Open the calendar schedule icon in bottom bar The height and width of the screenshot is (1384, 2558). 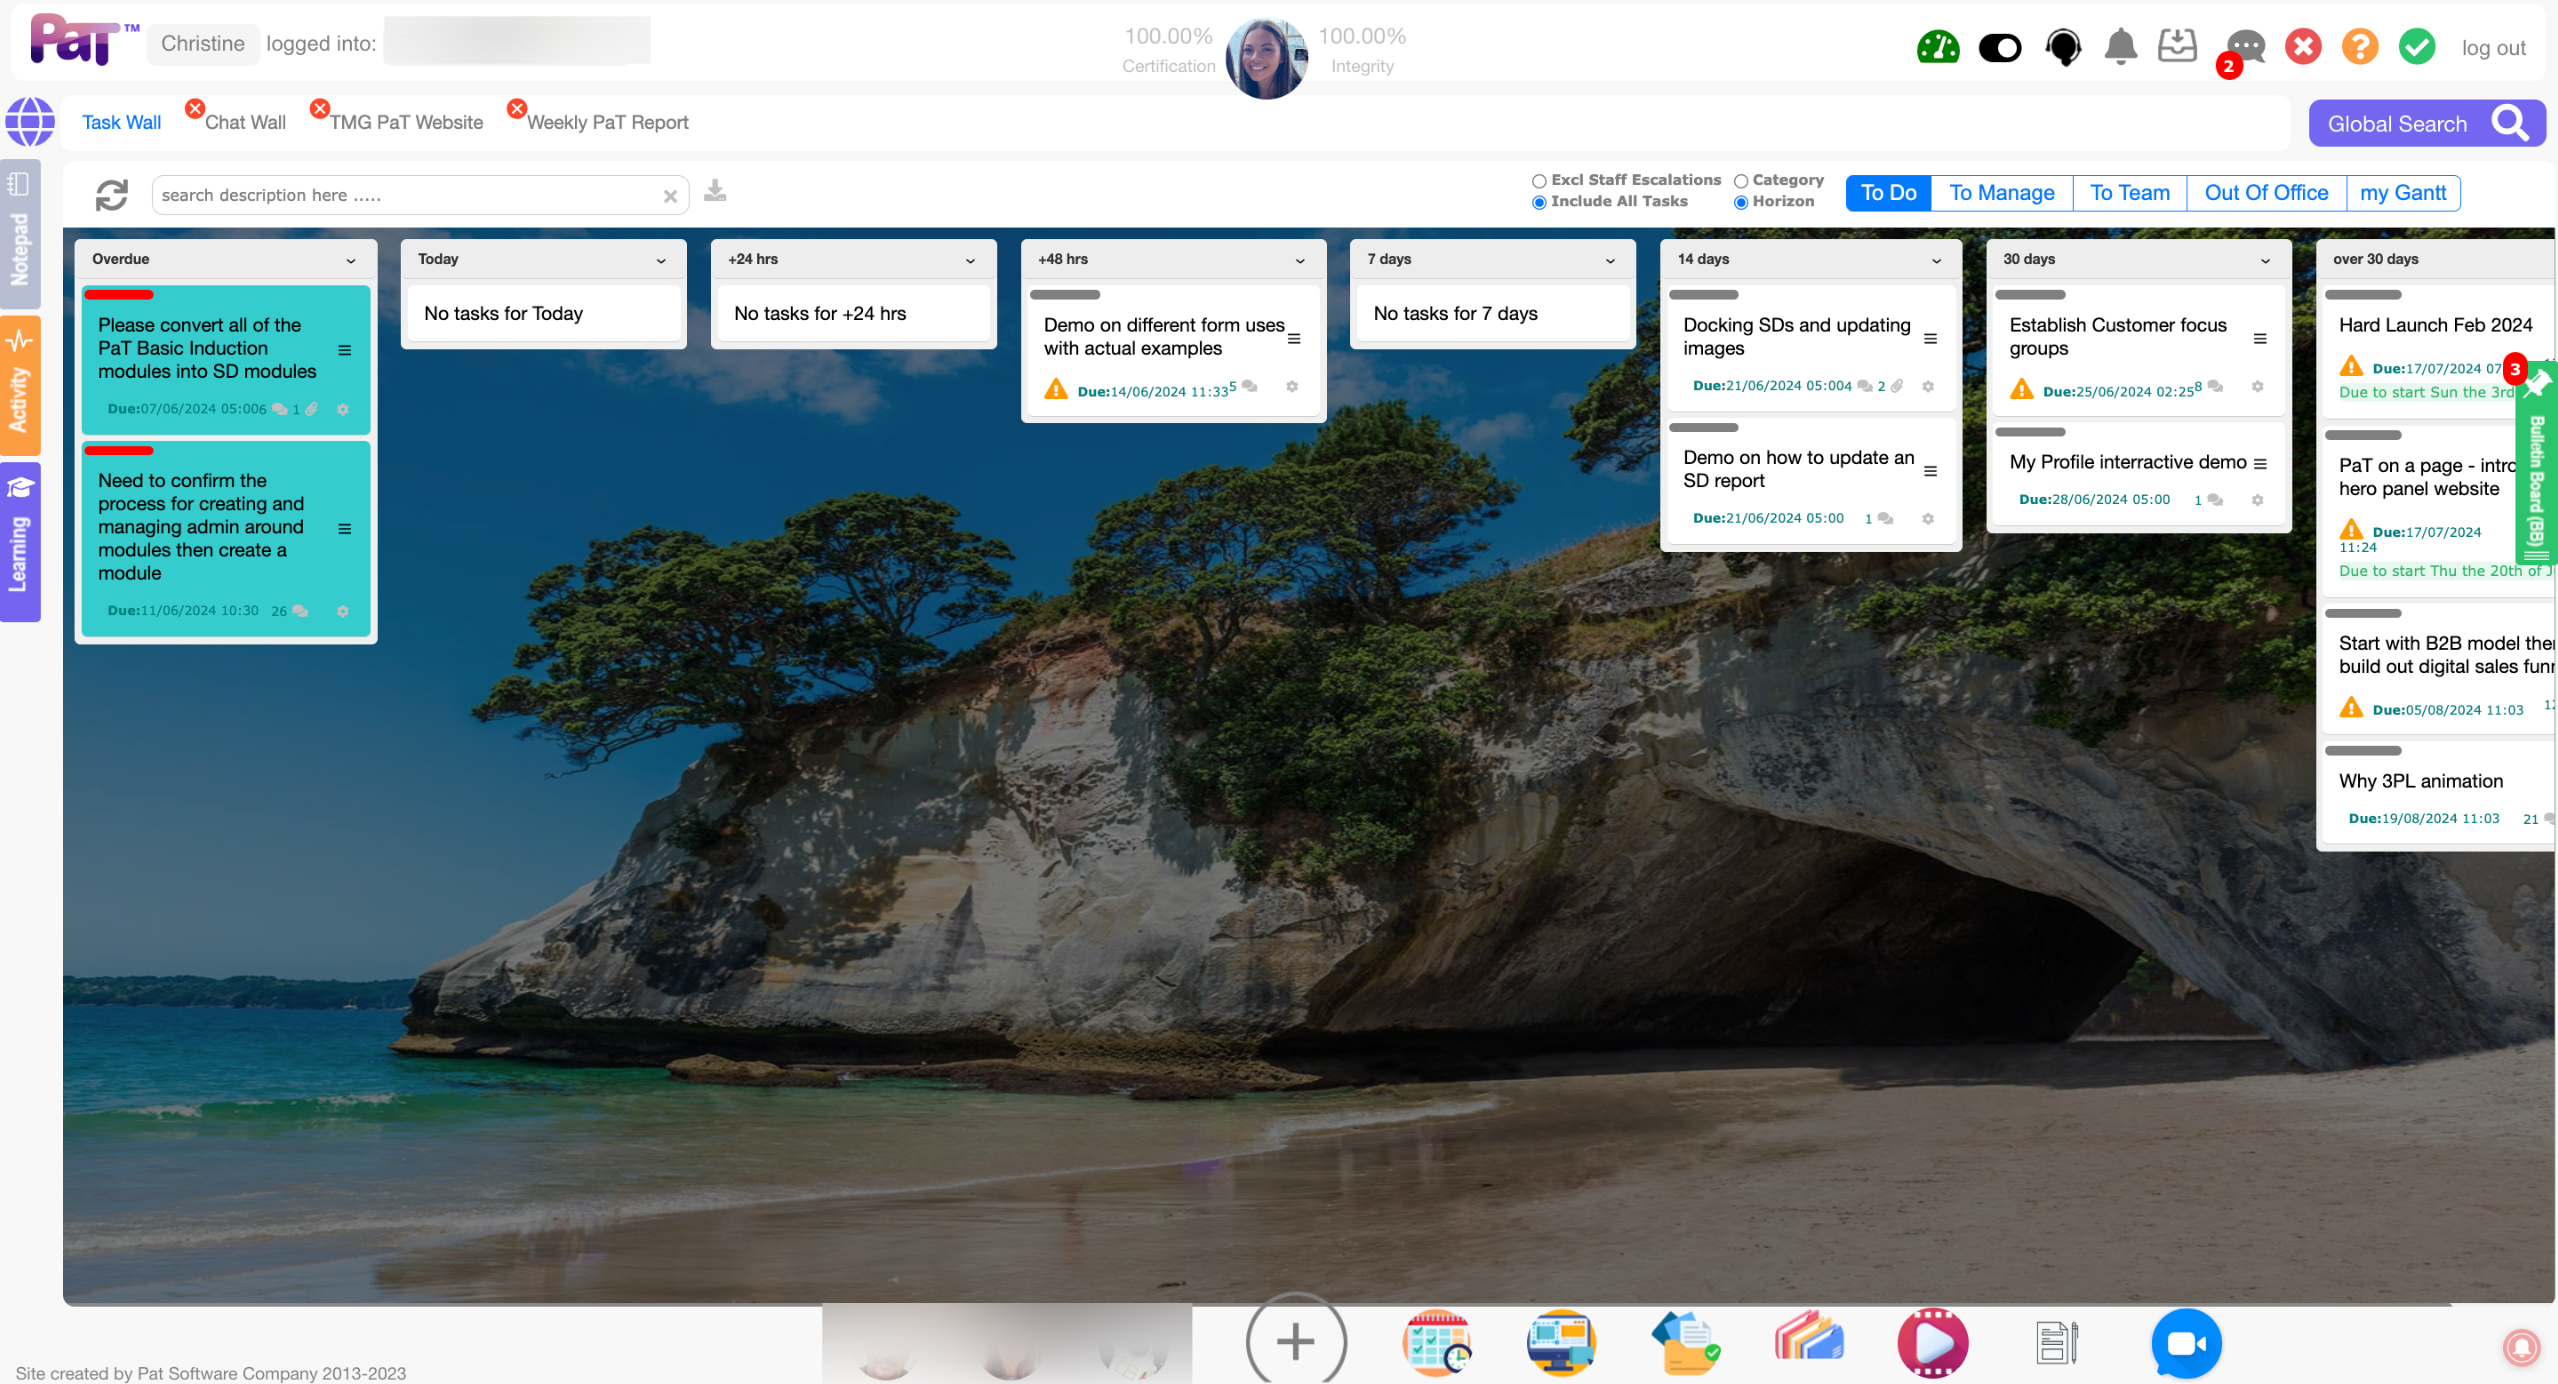(x=1436, y=1343)
